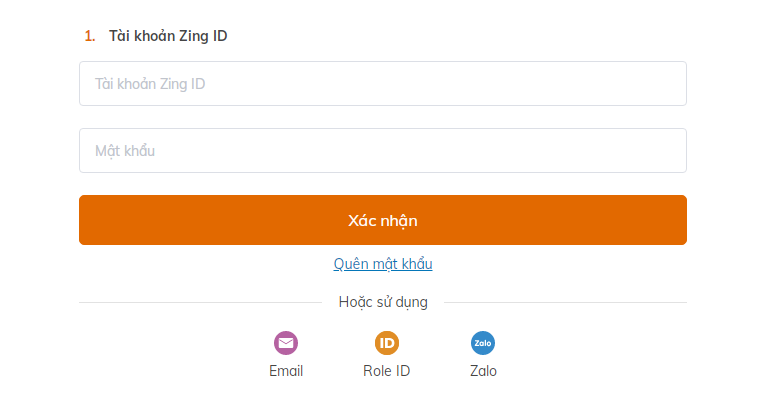Click the right end of the Mật khẩu field
The height and width of the screenshot is (409, 762).
pos(665,151)
